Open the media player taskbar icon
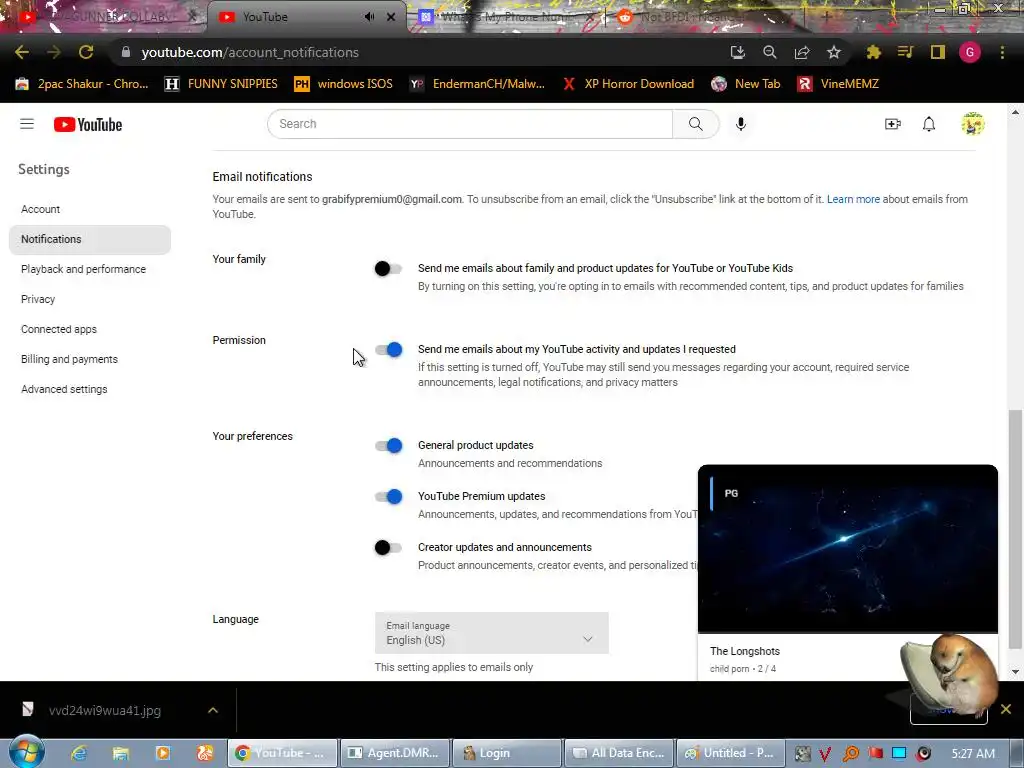The width and height of the screenshot is (1024, 768). click(x=163, y=753)
